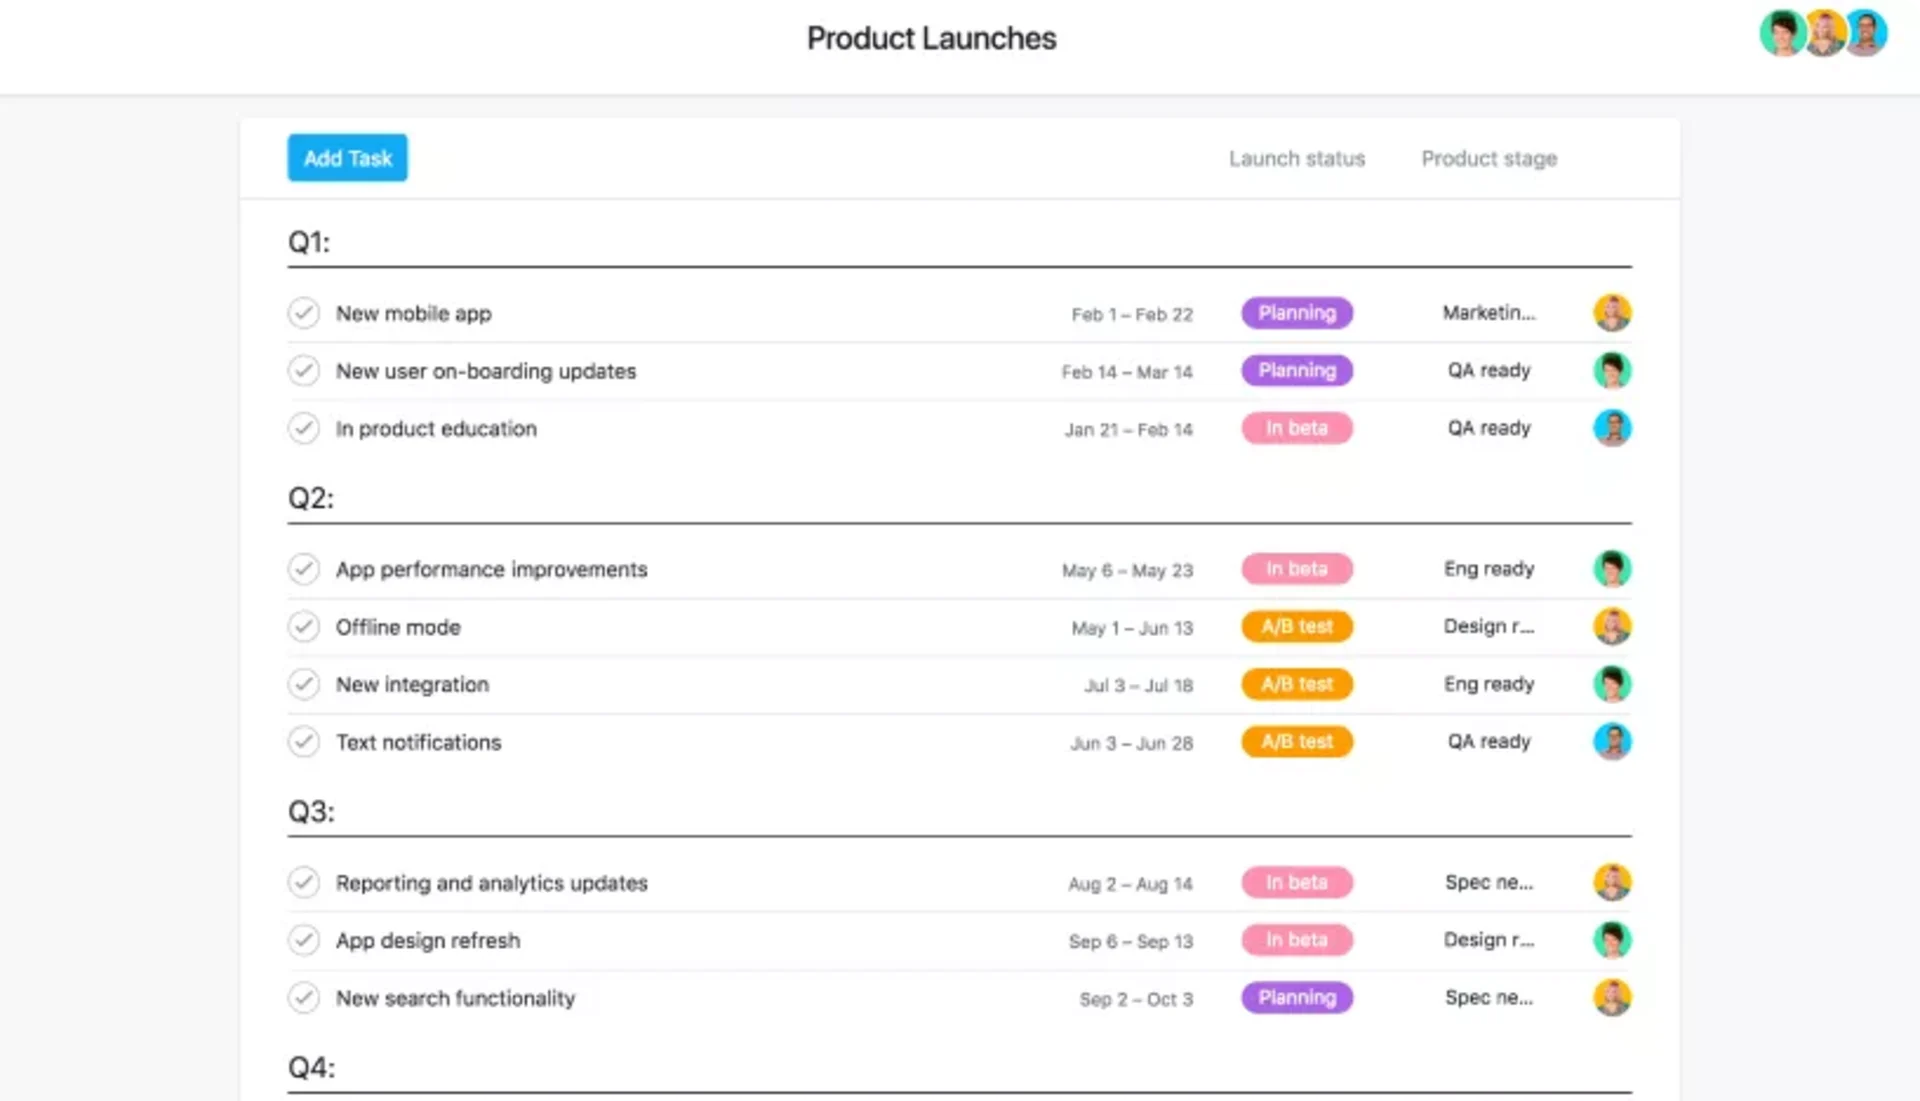Viewport: 1920px width, 1101px height.
Task: Open the In beta status for App design refresh
Action: click(1296, 940)
